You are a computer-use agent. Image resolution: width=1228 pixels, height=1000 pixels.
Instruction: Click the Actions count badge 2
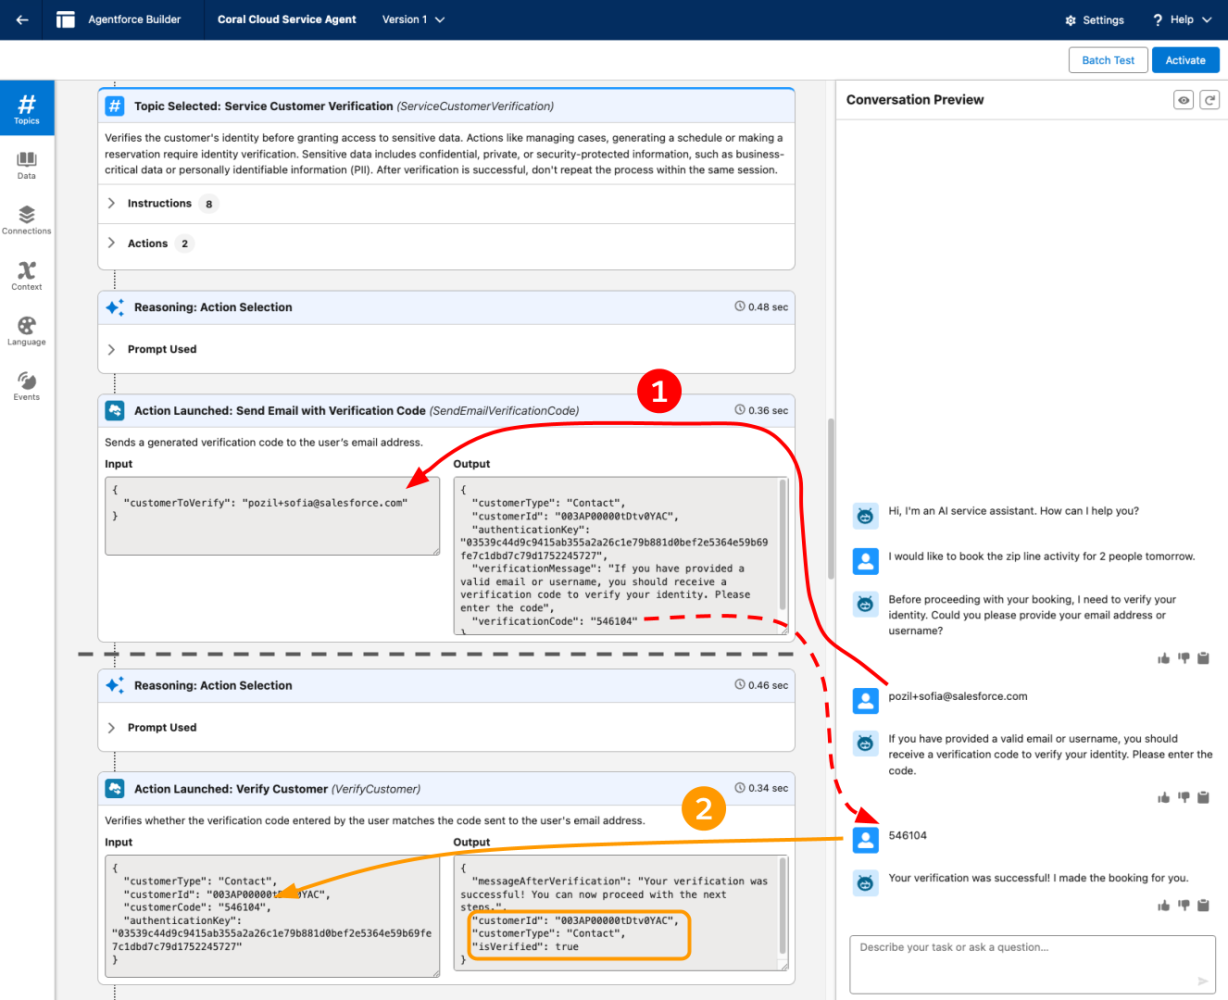pyautogui.click(x=184, y=244)
